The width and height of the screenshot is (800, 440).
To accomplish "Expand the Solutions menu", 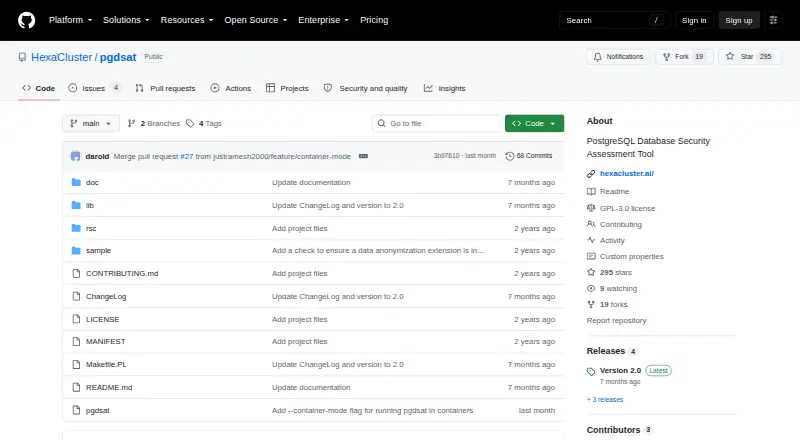I will click(126, 20).
